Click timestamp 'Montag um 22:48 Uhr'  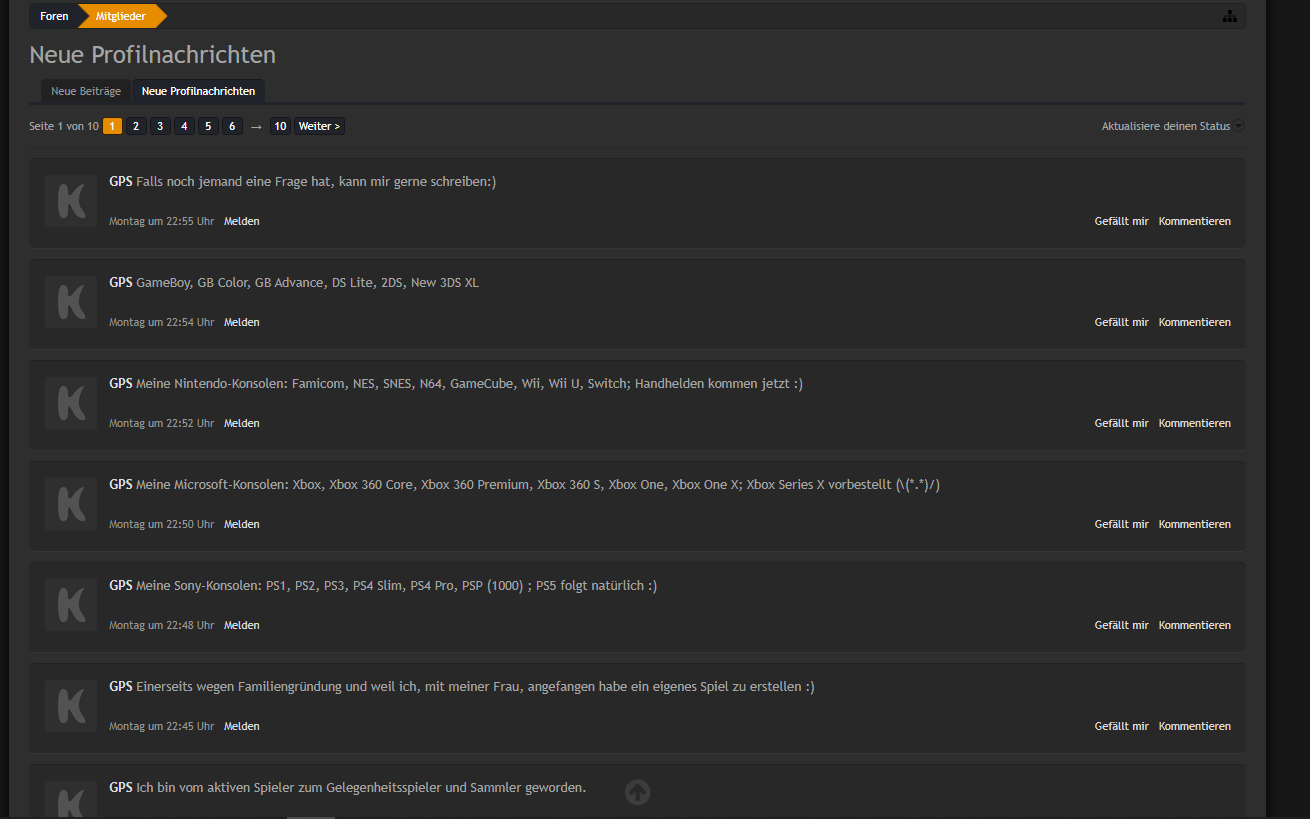(161, 625)
